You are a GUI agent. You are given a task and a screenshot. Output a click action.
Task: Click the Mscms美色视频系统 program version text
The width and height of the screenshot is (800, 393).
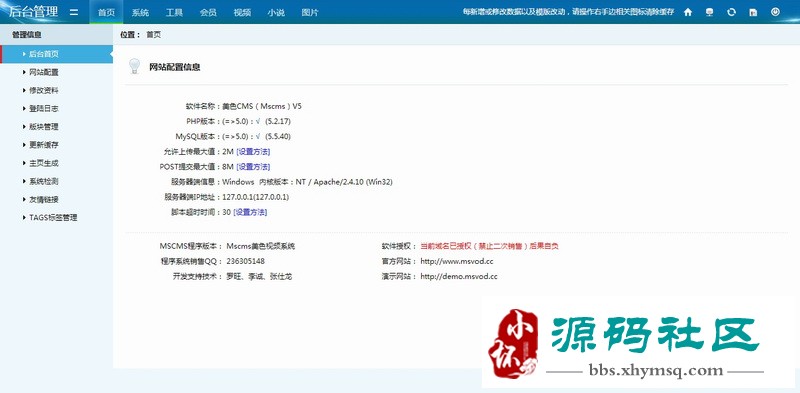coord(261,246)
